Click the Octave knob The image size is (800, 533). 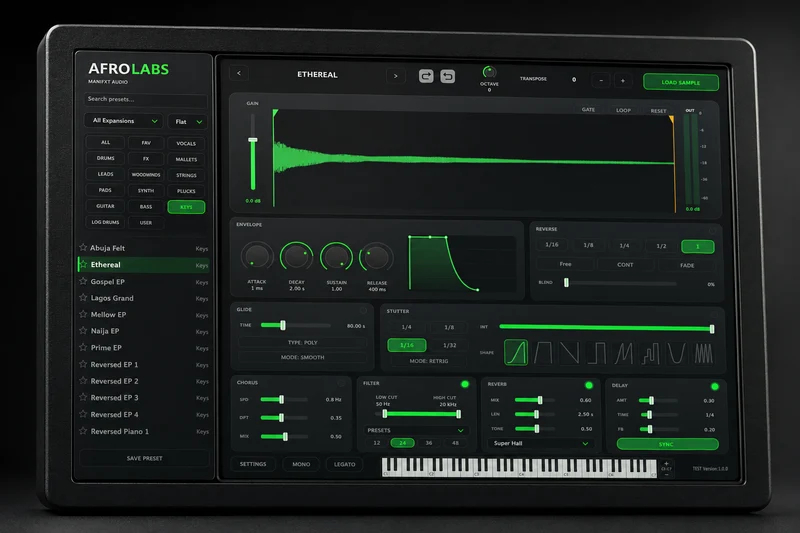(x=489, y=72)
